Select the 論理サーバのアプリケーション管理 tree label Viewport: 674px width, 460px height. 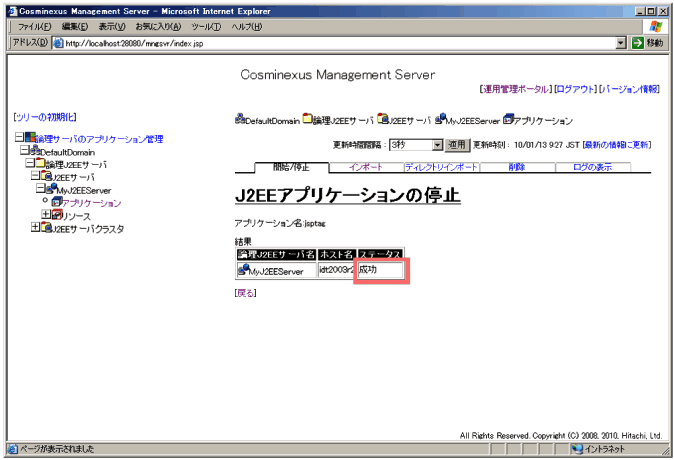point(99,139)
